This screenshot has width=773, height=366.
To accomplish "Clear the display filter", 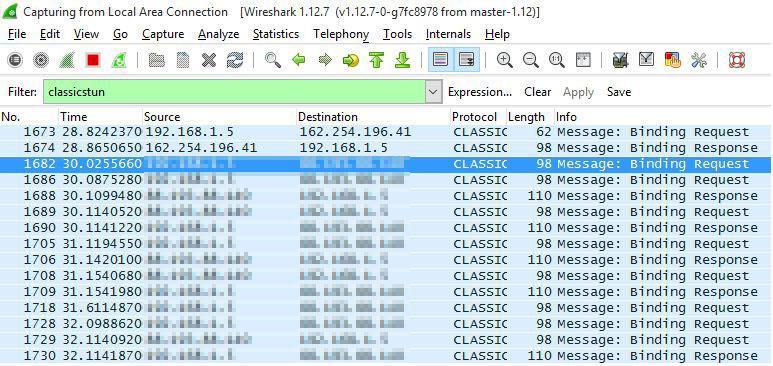I will [x=537, y=92].
